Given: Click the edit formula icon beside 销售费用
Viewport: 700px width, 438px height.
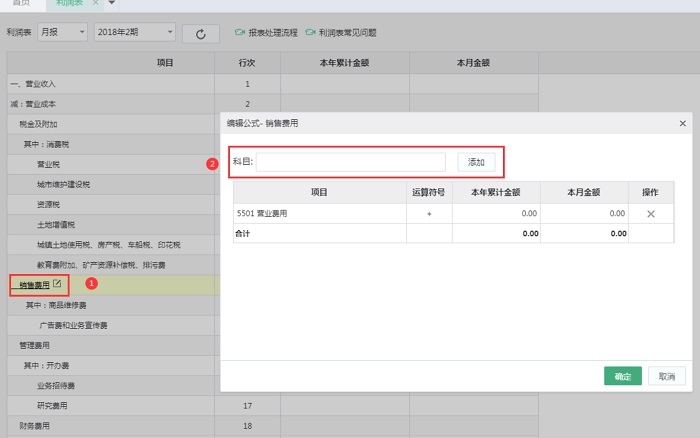Looking at the screenshot, I should click(x=57, y=285).
